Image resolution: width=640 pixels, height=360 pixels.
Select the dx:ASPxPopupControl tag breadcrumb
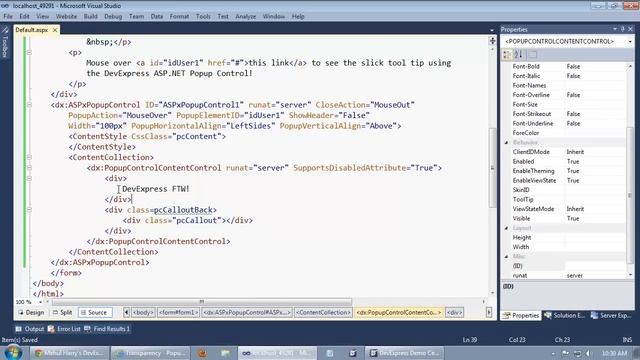click(247, 312)
